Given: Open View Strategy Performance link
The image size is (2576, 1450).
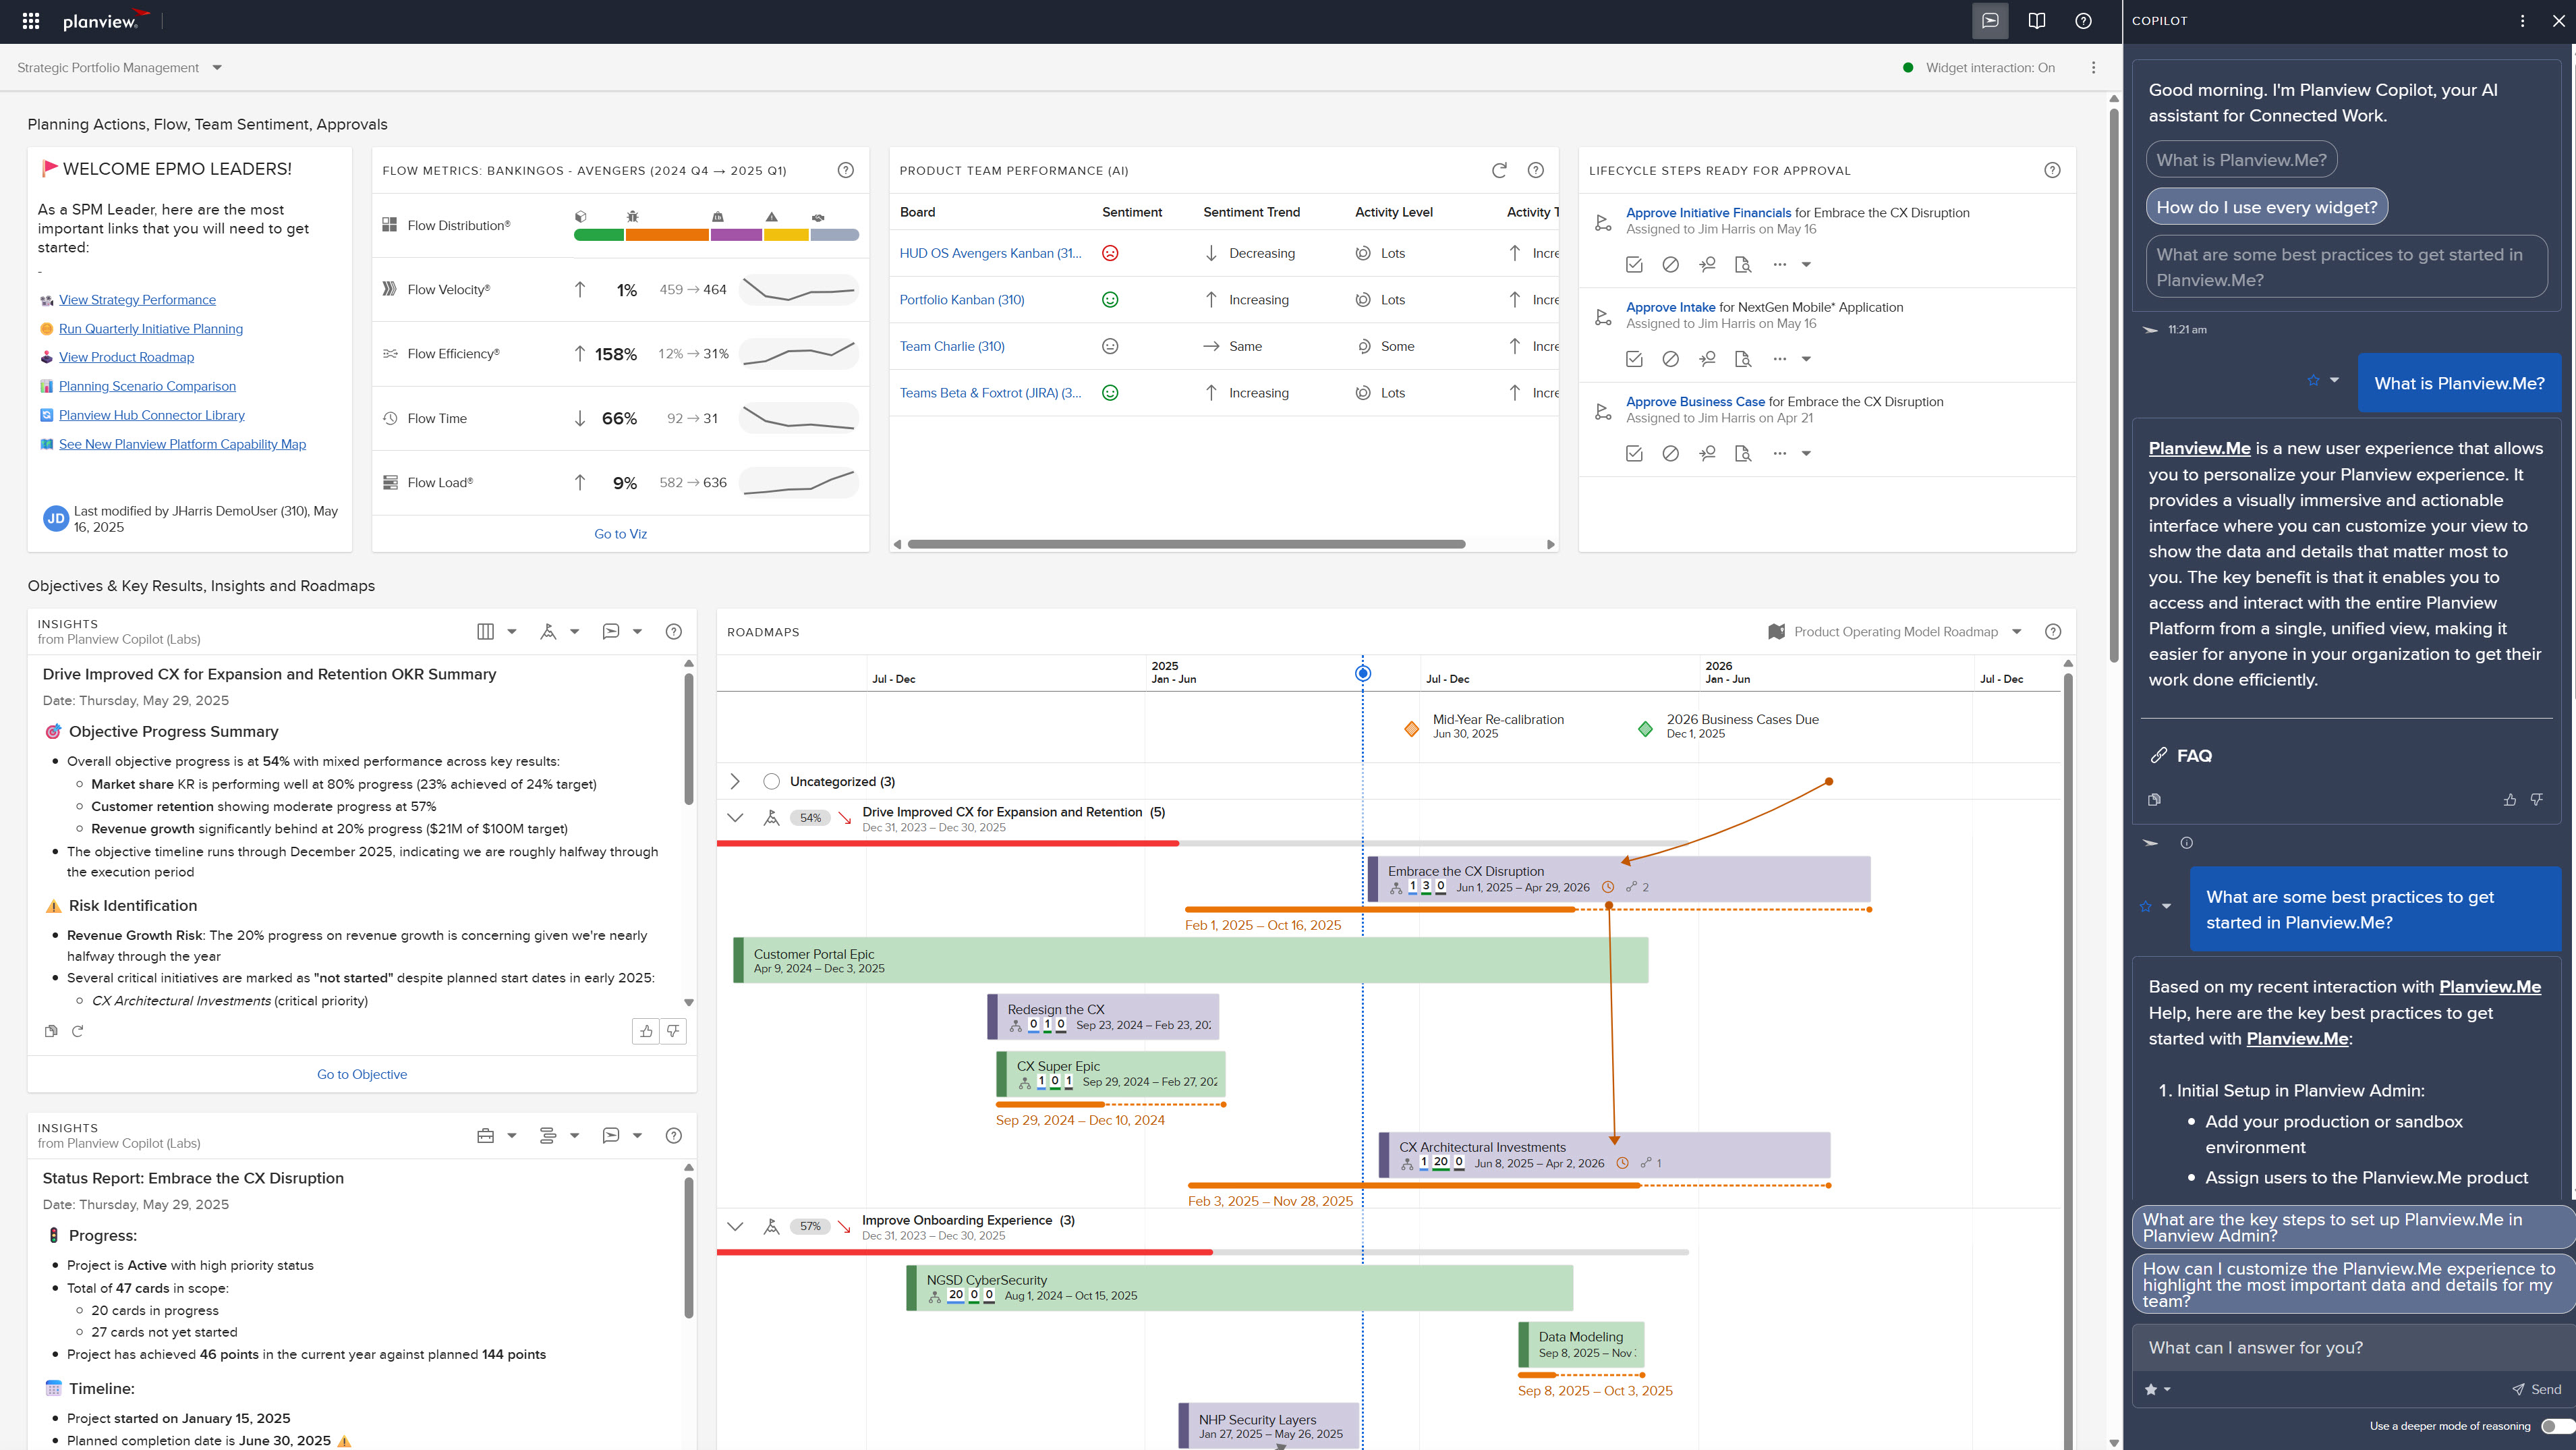Looking at the screenshot, I should tap(137, 299).
